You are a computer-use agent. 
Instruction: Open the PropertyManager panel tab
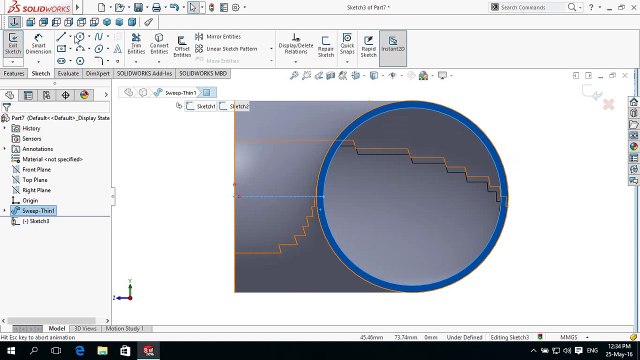tap(28, 95)
